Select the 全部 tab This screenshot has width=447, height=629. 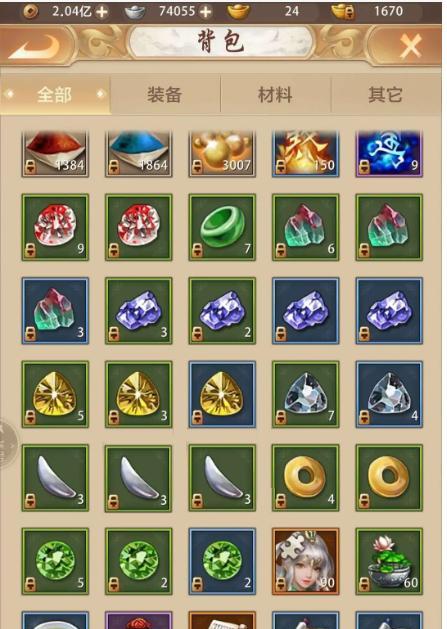[55, 95]
